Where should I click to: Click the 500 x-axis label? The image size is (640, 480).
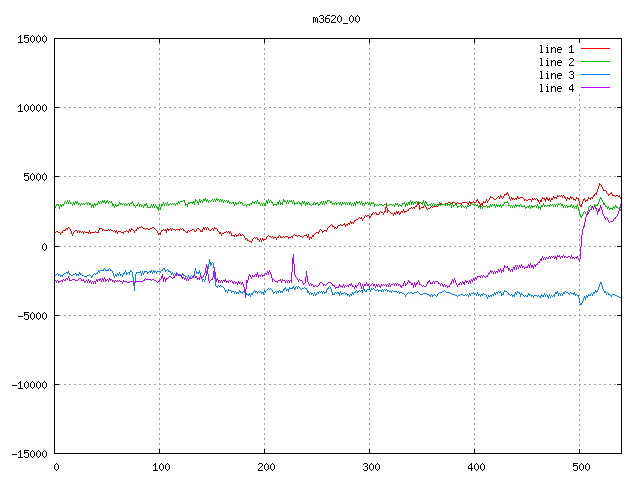tap(581, 467)
